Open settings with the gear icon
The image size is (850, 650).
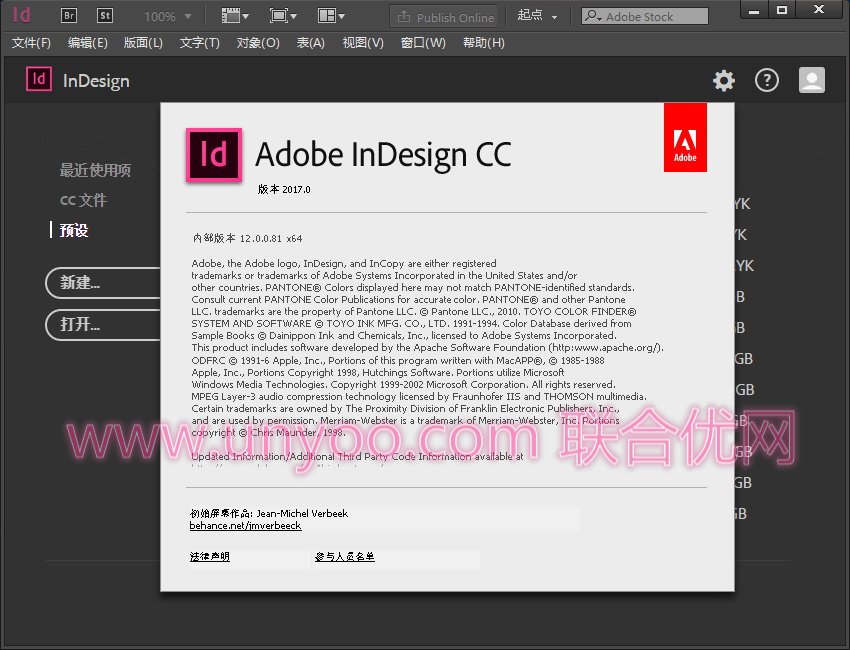tap(724, 81)
